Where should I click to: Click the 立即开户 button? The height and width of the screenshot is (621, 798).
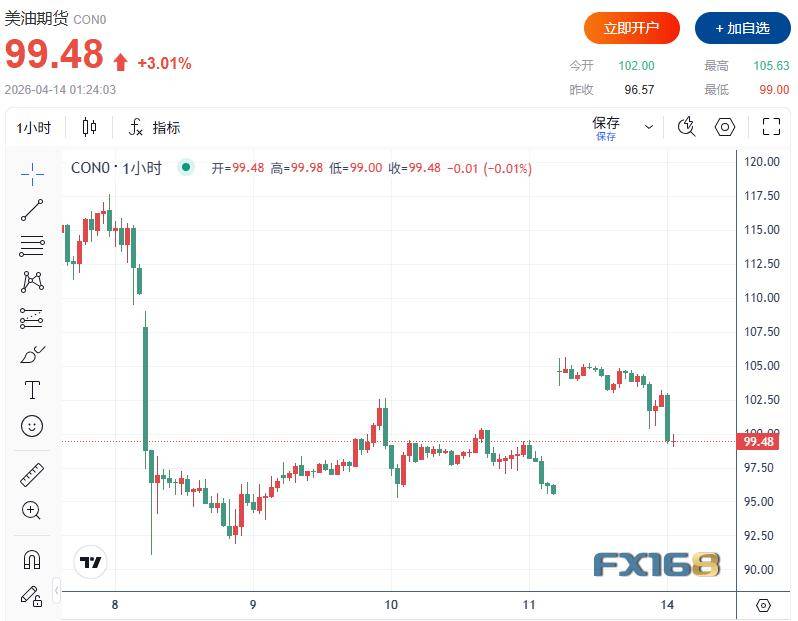(x=632, y=28)
